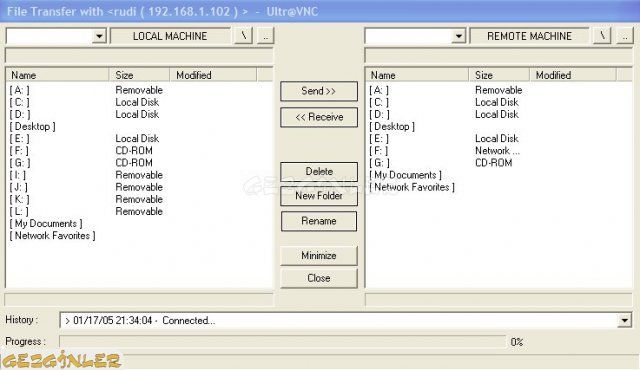Select local removable drive [ L: ]
The width and height of the screenshot is (640, 370).
click(19, 212)
